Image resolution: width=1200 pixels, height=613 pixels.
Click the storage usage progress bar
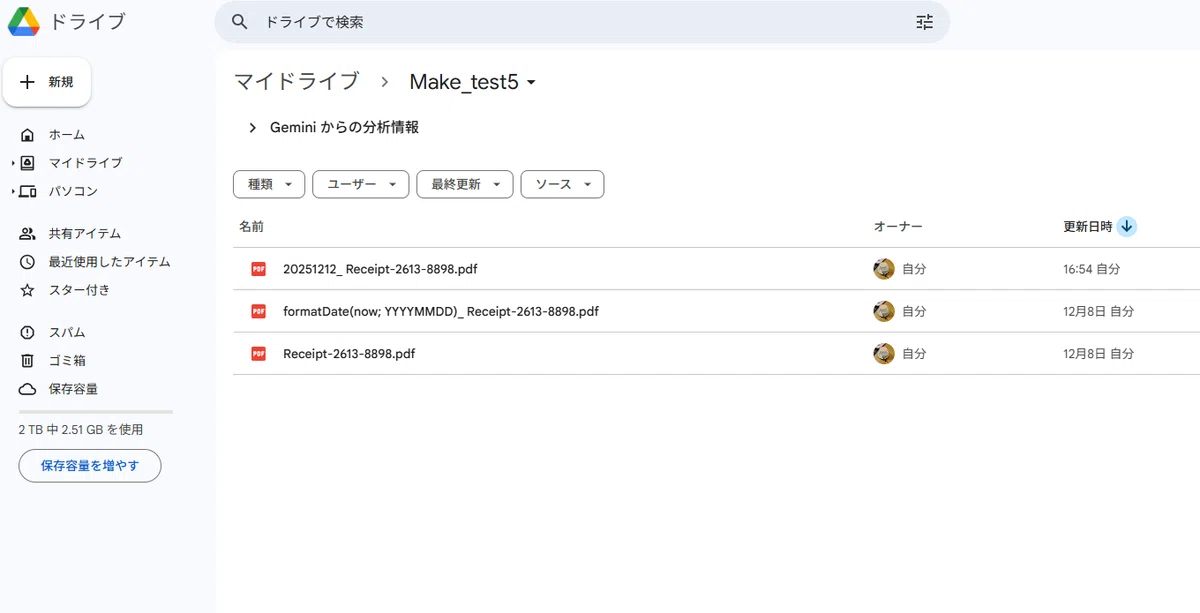(96, 412)
